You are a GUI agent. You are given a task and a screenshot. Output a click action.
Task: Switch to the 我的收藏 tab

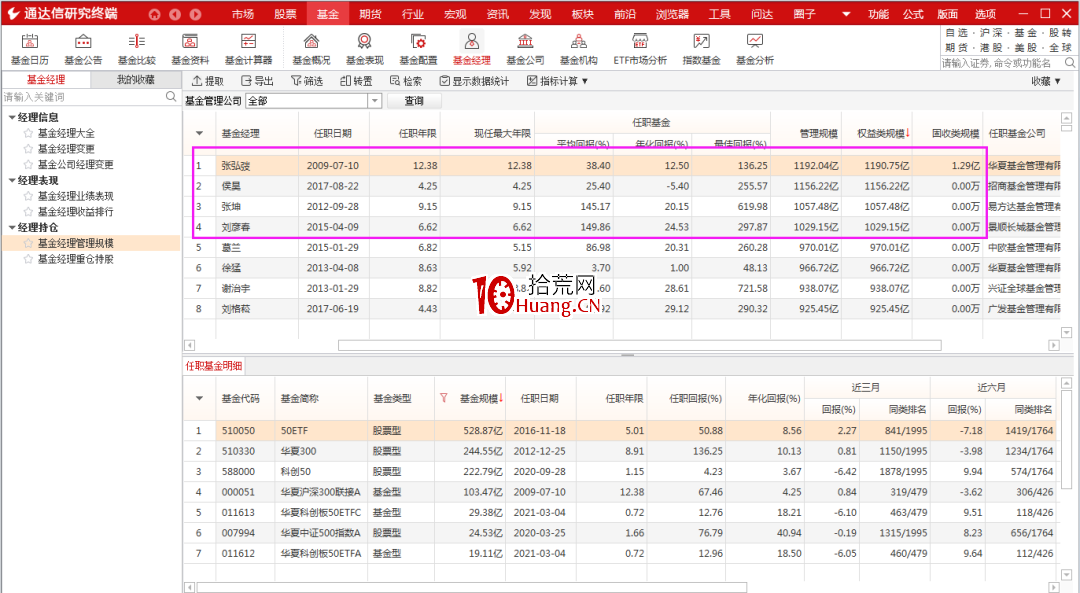136,80
